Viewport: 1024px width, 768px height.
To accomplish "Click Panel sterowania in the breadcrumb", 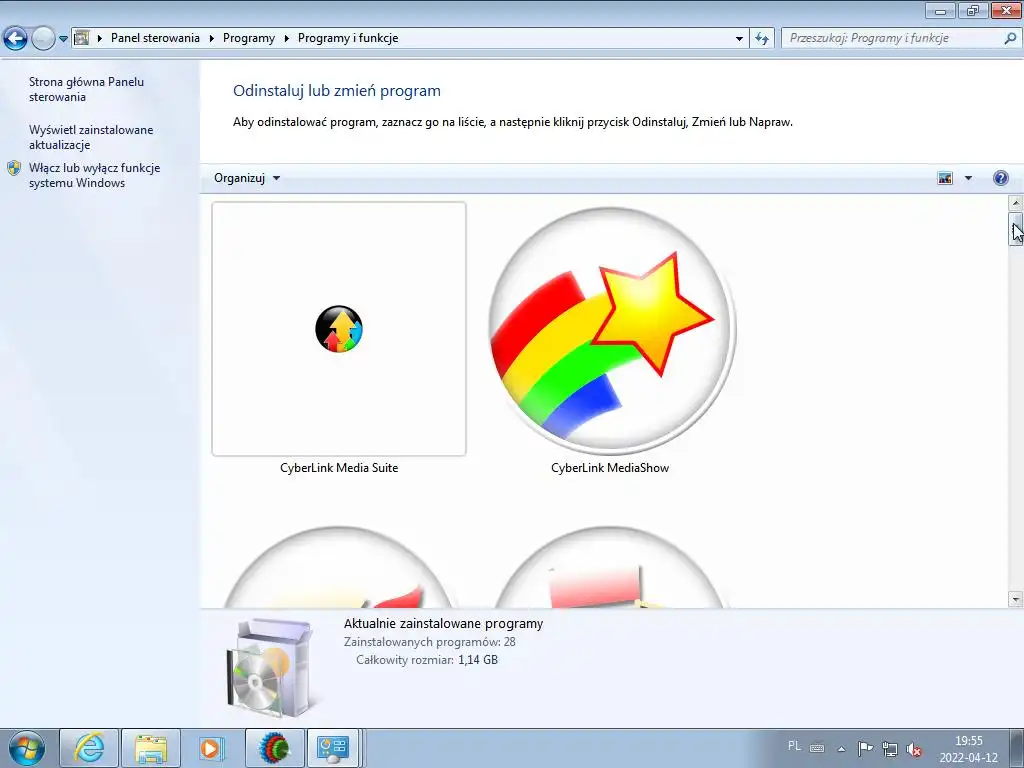I will (x=155, y=38).
